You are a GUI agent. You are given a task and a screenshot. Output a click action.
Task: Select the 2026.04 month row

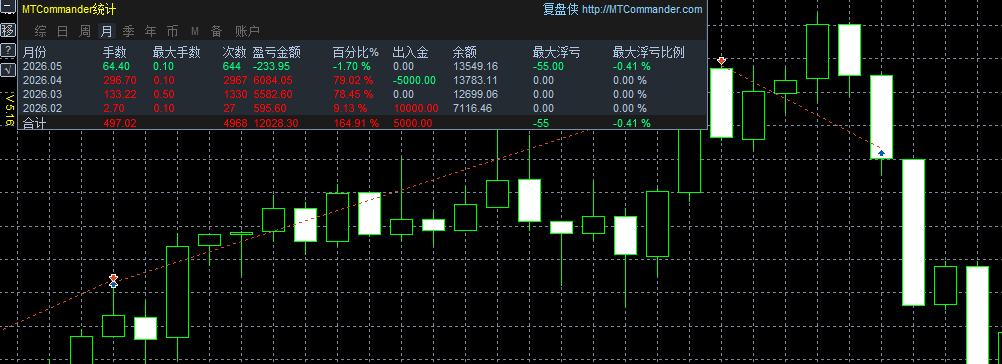[362, 80]
